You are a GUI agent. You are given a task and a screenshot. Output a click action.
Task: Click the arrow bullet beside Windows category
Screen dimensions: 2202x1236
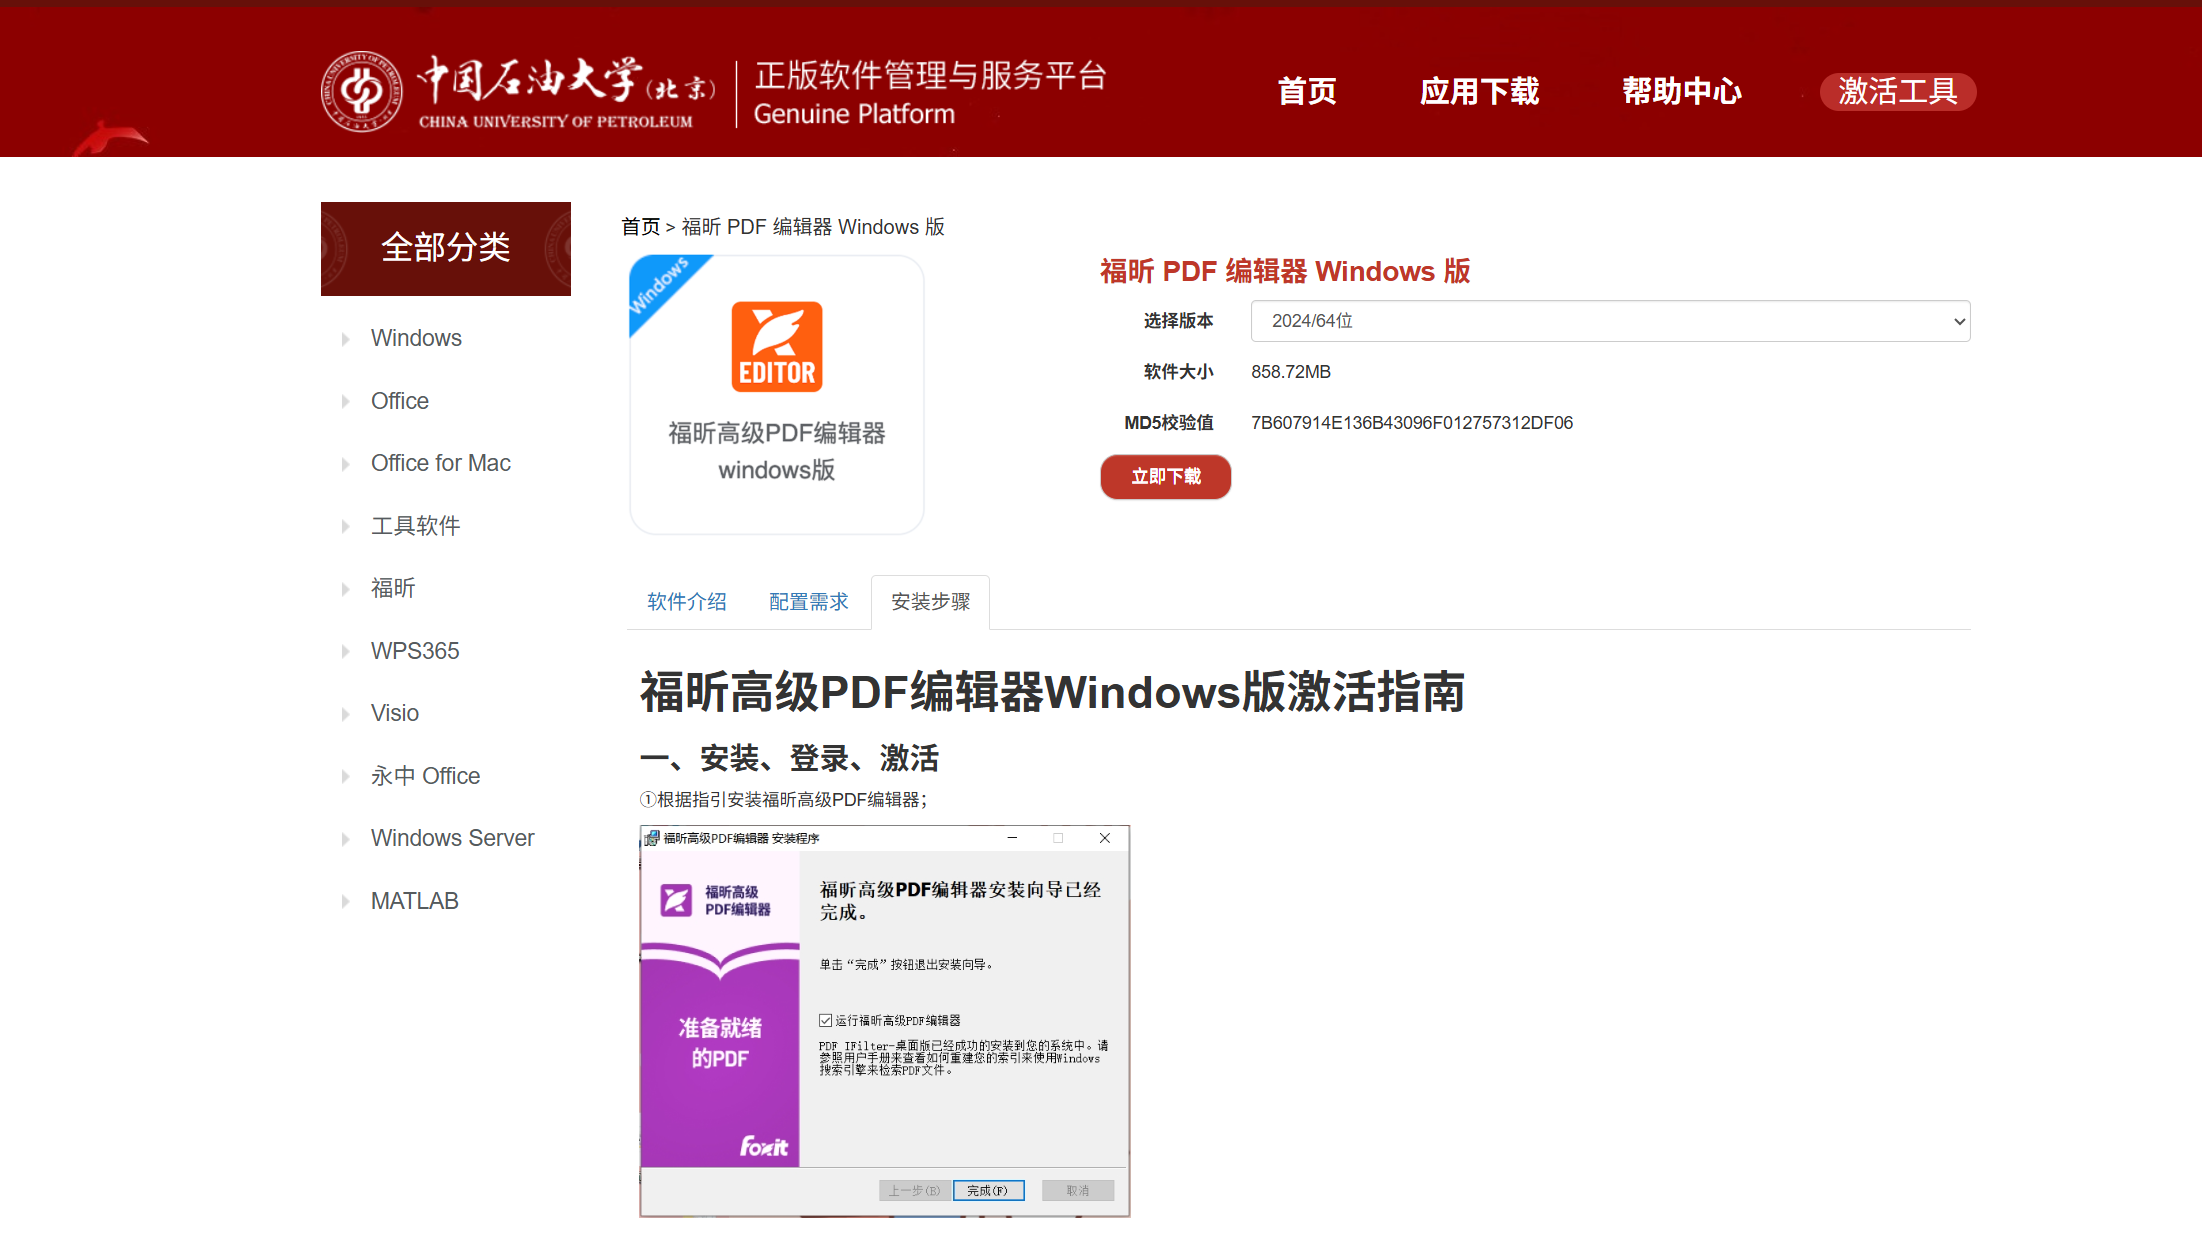point(346,339)
